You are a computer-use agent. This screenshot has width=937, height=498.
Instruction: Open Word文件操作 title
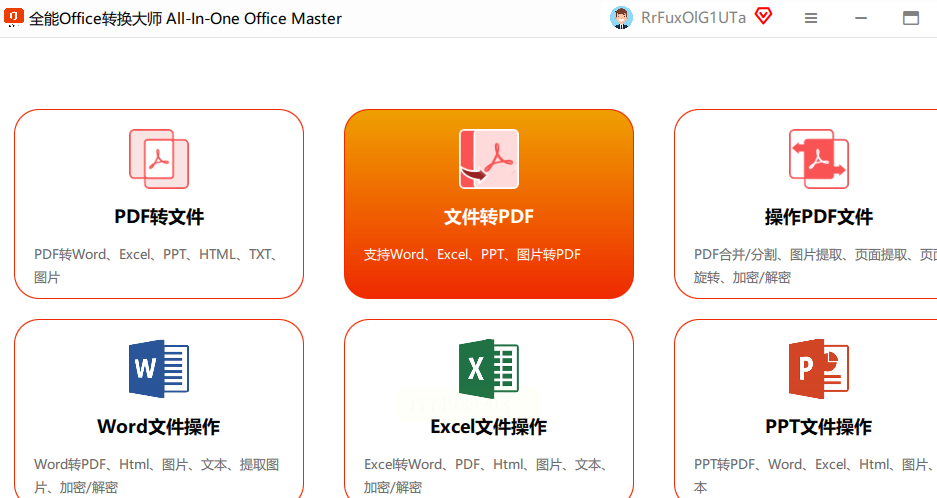[x=159, y=426]
